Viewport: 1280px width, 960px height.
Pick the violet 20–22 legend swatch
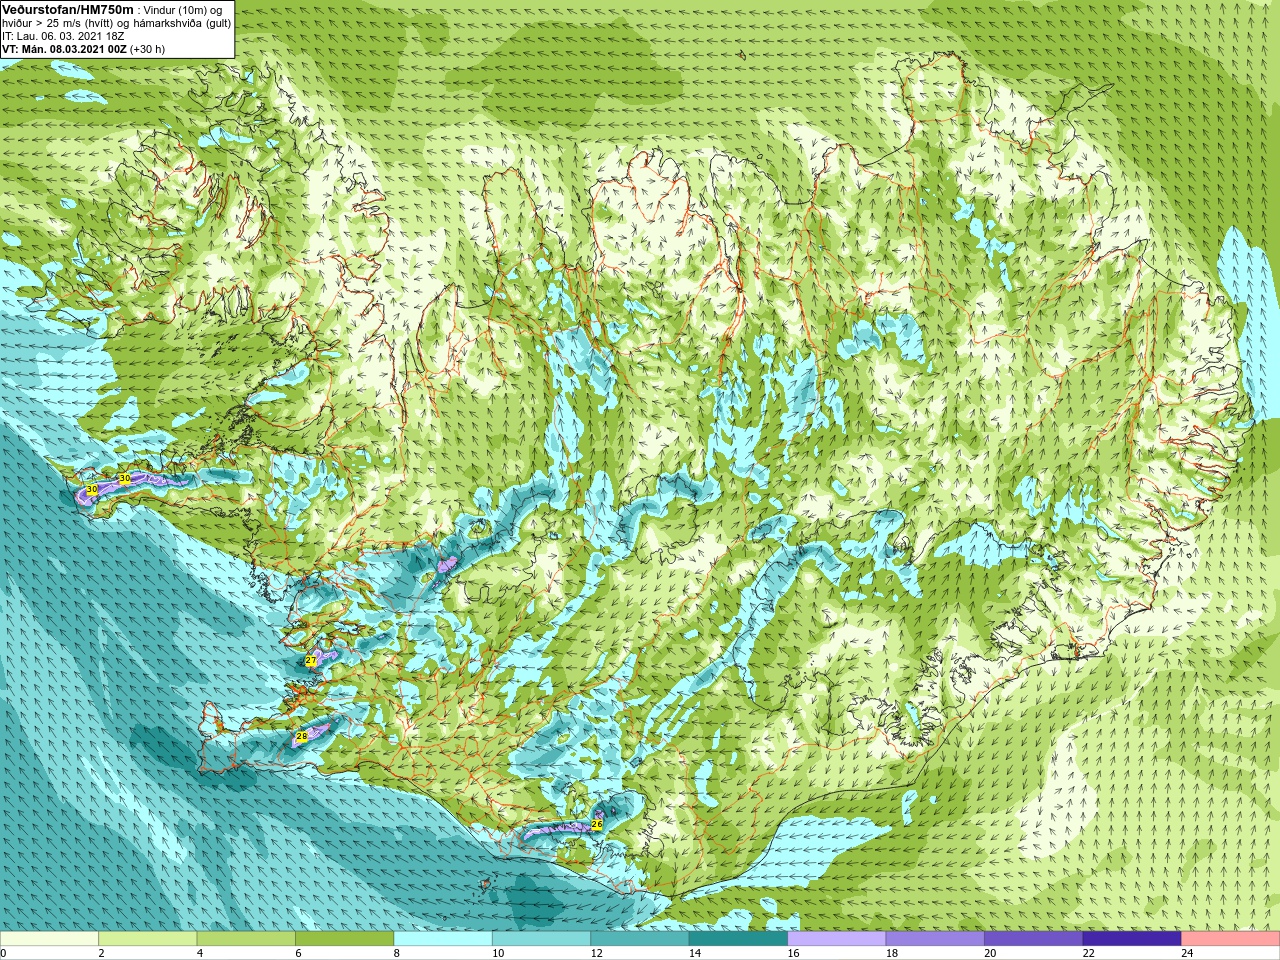1034,939
